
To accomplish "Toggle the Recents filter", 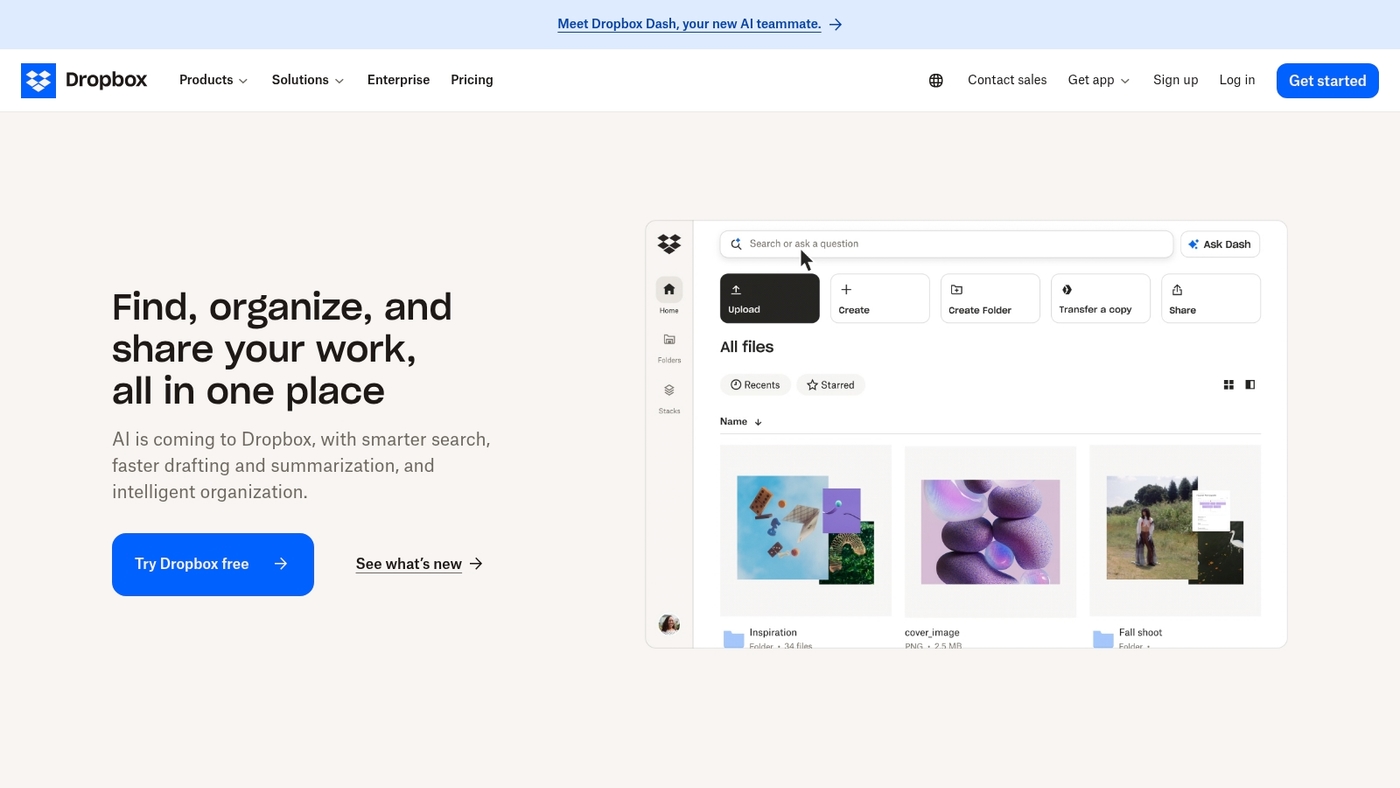I will point(755,384).
